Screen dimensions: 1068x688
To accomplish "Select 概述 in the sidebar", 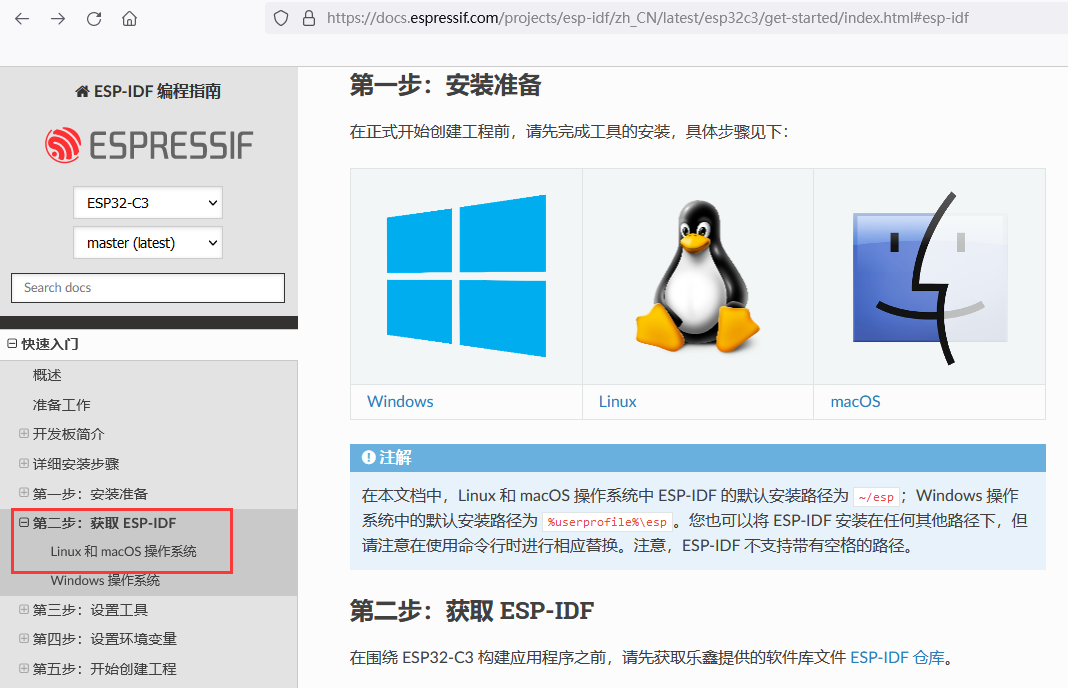I will [x=47, y=375].
